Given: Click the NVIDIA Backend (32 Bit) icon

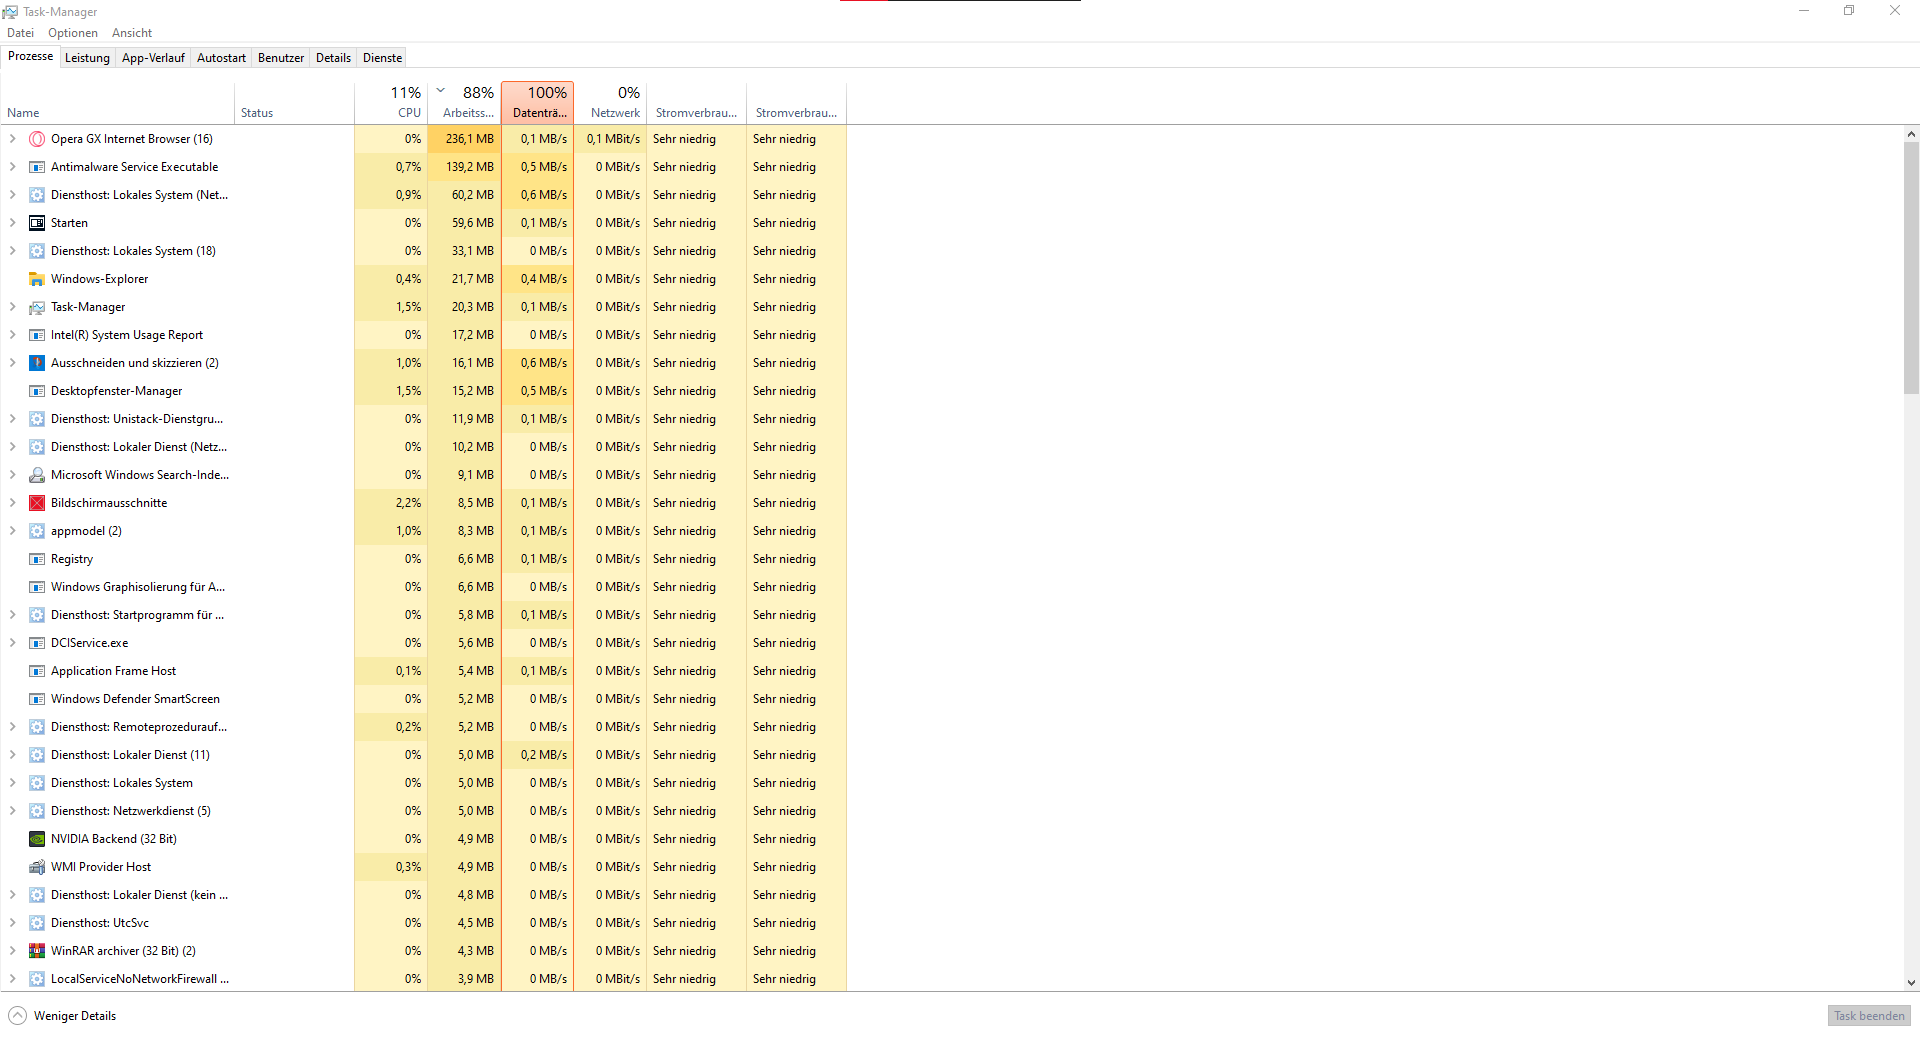Looking at the screenshot, I should coord(37,838).
